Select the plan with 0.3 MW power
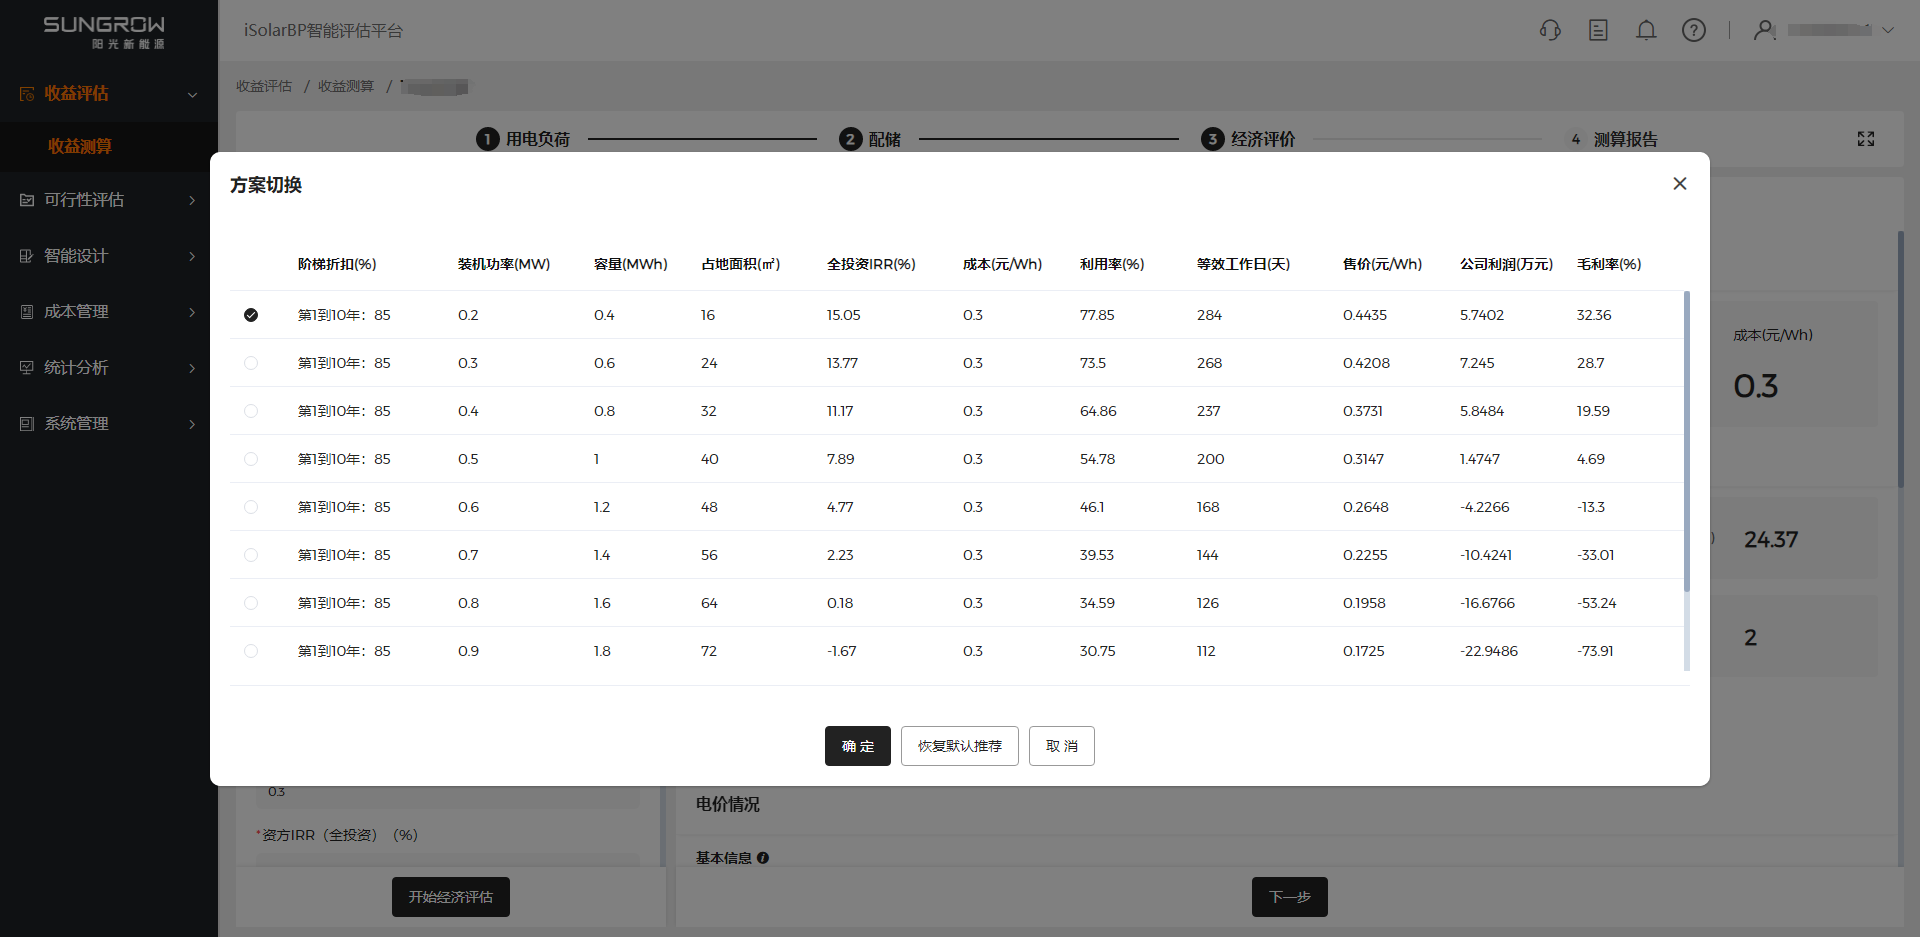 (x=251, y=363)
